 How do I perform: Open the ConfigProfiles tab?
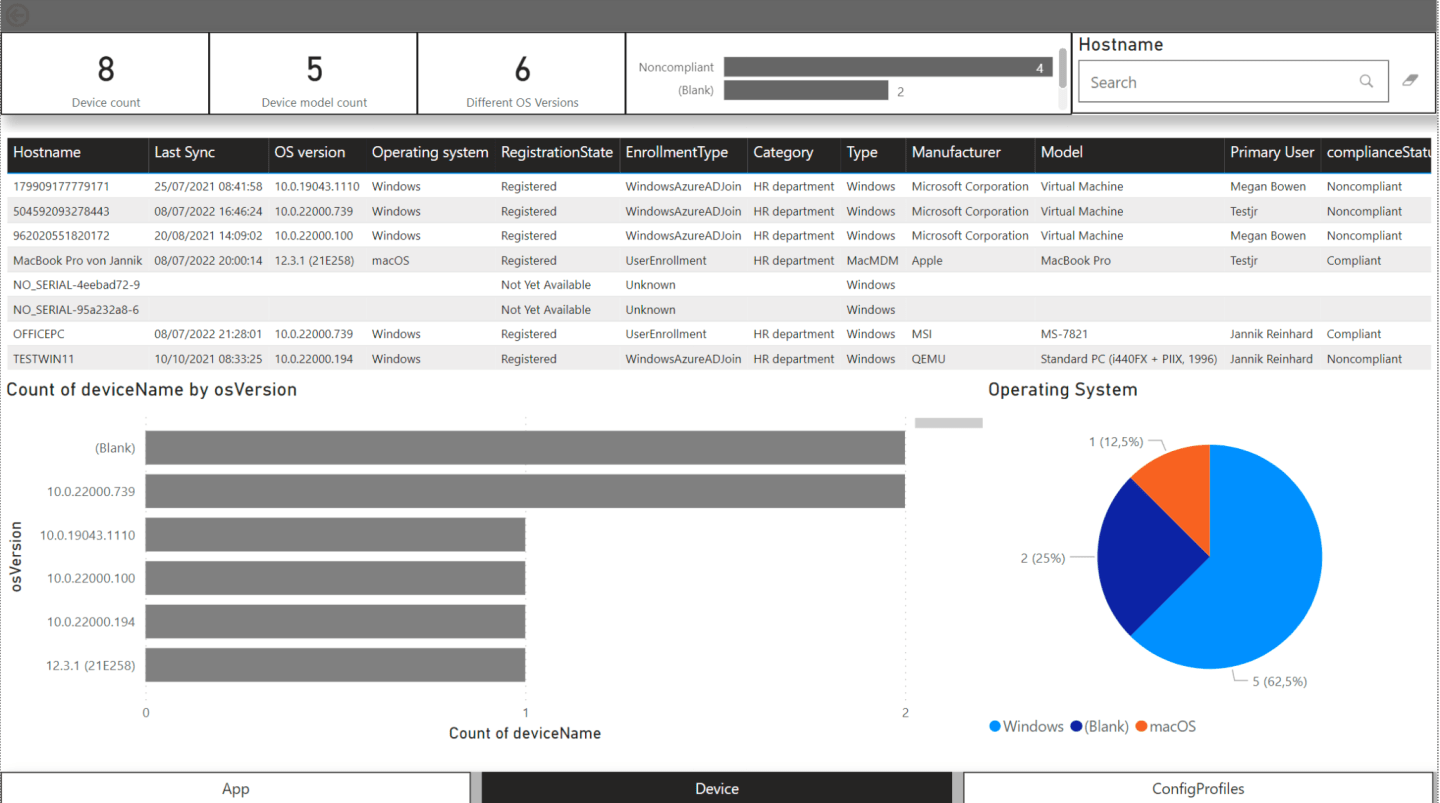(x=1197, y=789)
